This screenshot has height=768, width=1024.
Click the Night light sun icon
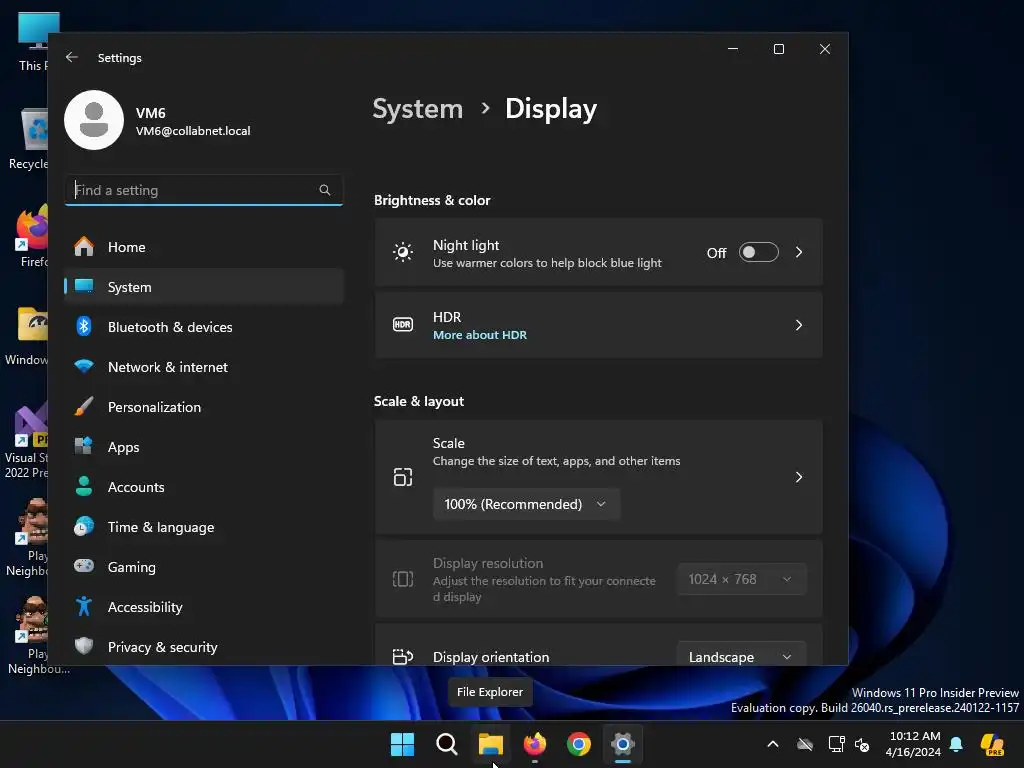(x=403, y=252)
